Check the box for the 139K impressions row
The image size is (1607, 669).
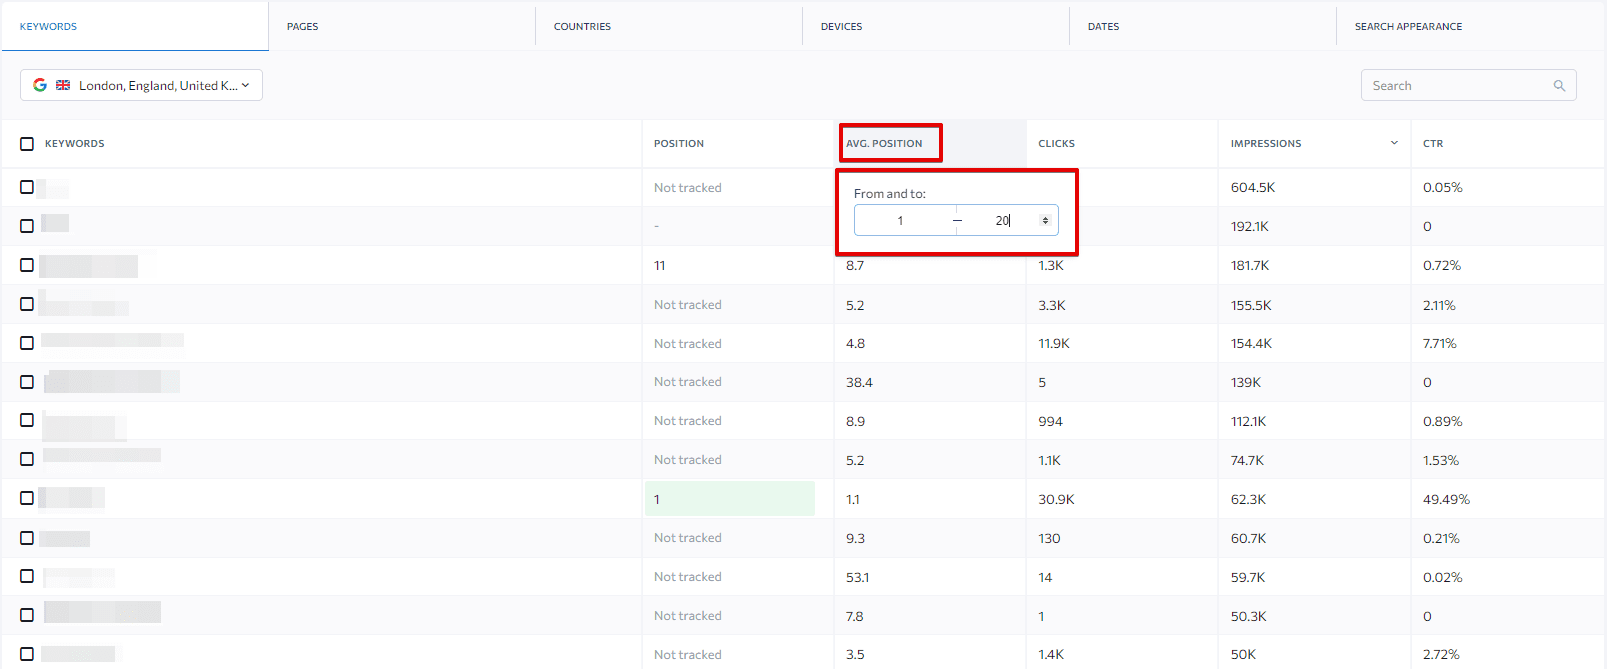[x=27, y=382]
